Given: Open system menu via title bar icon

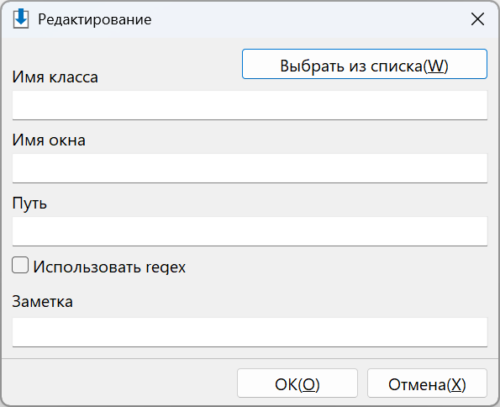Looking at the screenshot, I should (21, 19).
